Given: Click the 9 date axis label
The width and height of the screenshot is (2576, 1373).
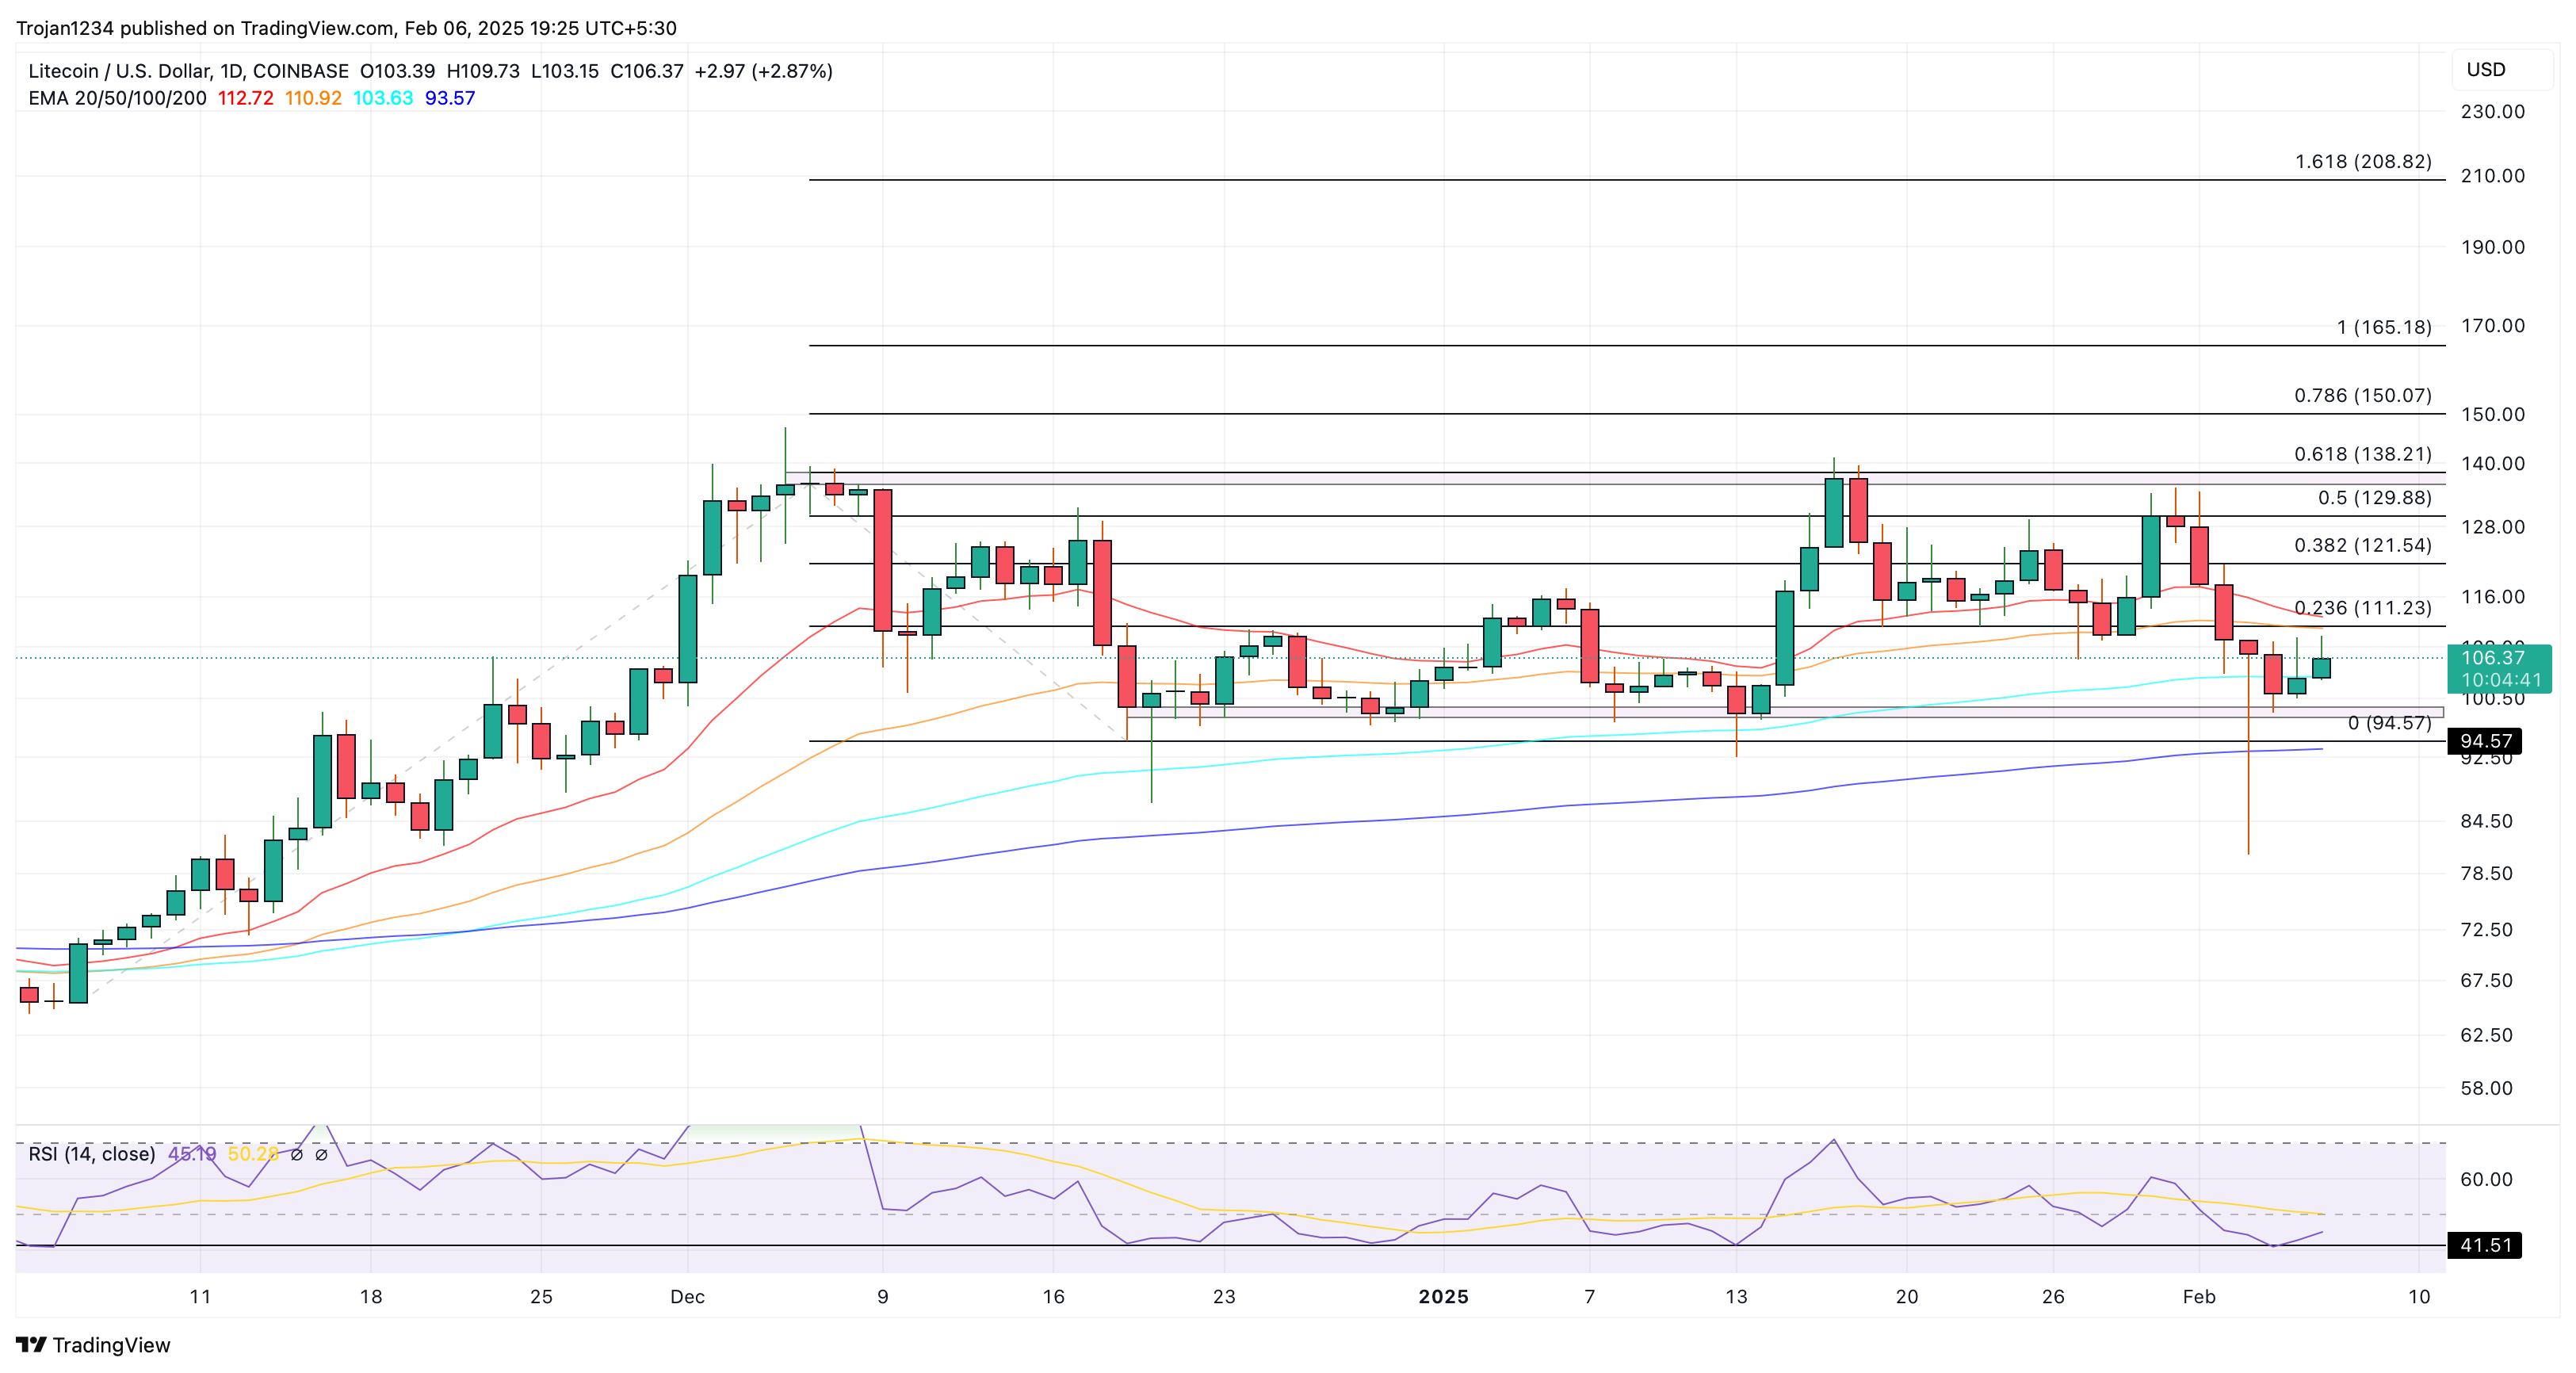Looking at the screenshot, I should tap(883, 1297).
